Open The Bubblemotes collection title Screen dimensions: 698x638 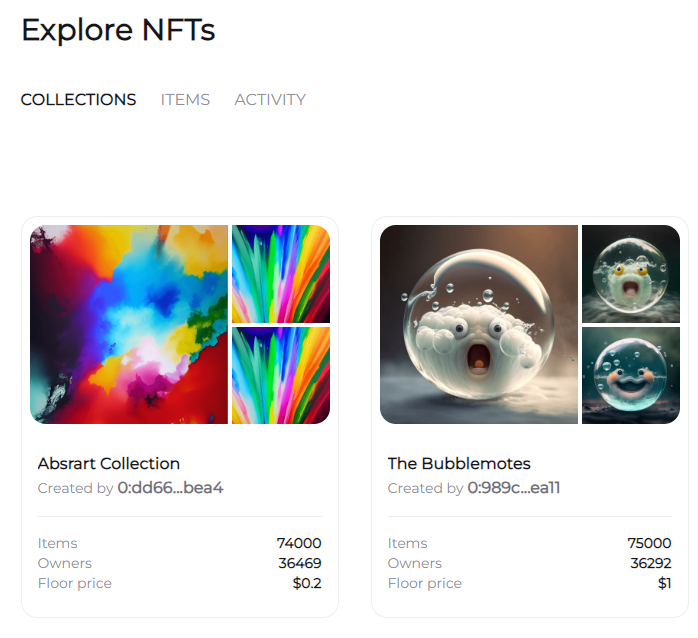coord(459,464)
